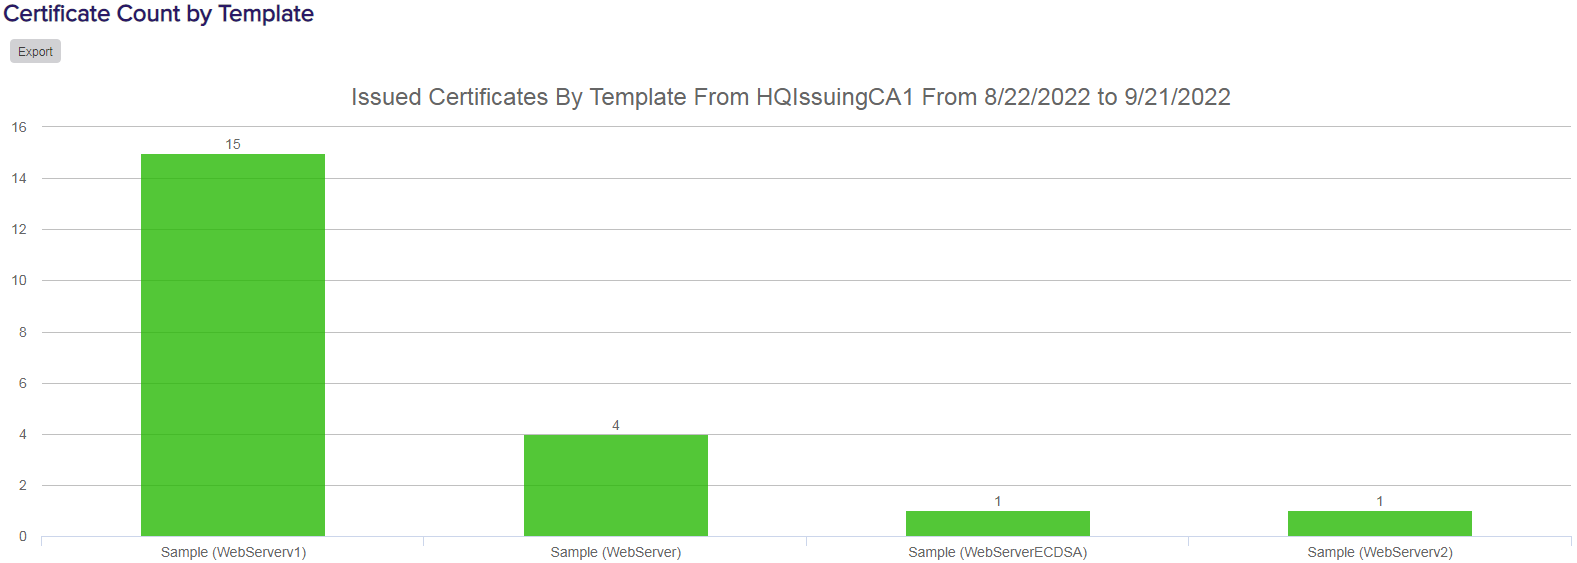Click the Sample (WebServerECDSA) green bar
The image size is (1577, 563).
tap(997, 523)
